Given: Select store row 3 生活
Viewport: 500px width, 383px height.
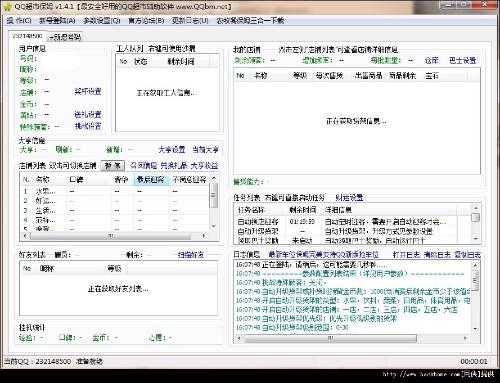Looking at the screenshot, I should point(114,211).
